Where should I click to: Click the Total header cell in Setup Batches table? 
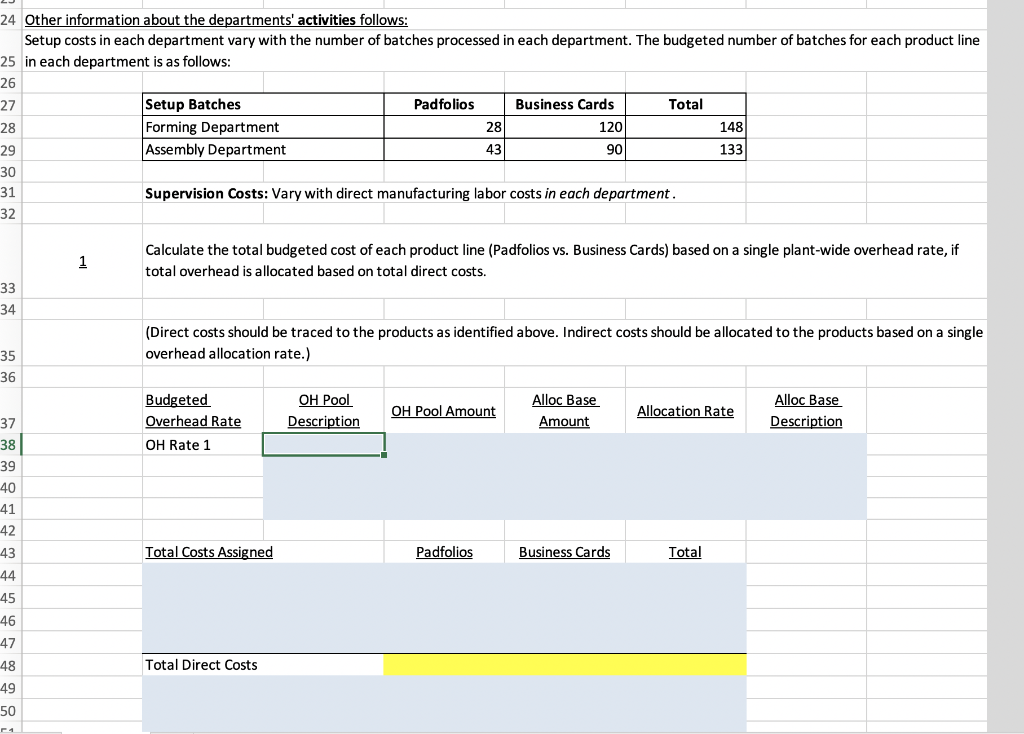[x=685, y=104]
